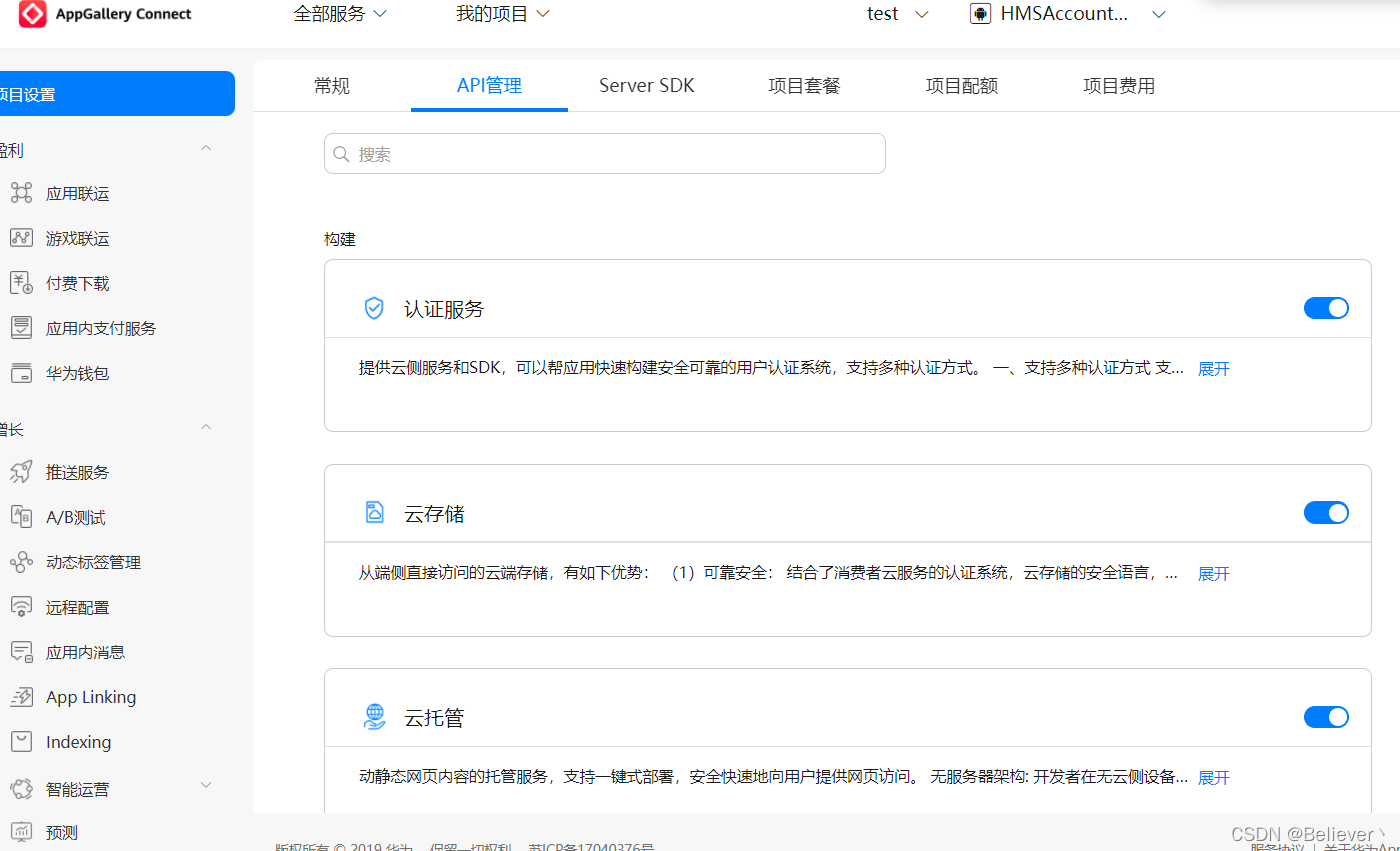1400x851 pixels.
Task: Click the 远程配置 sidebar icon
Action: click(21, 607)
